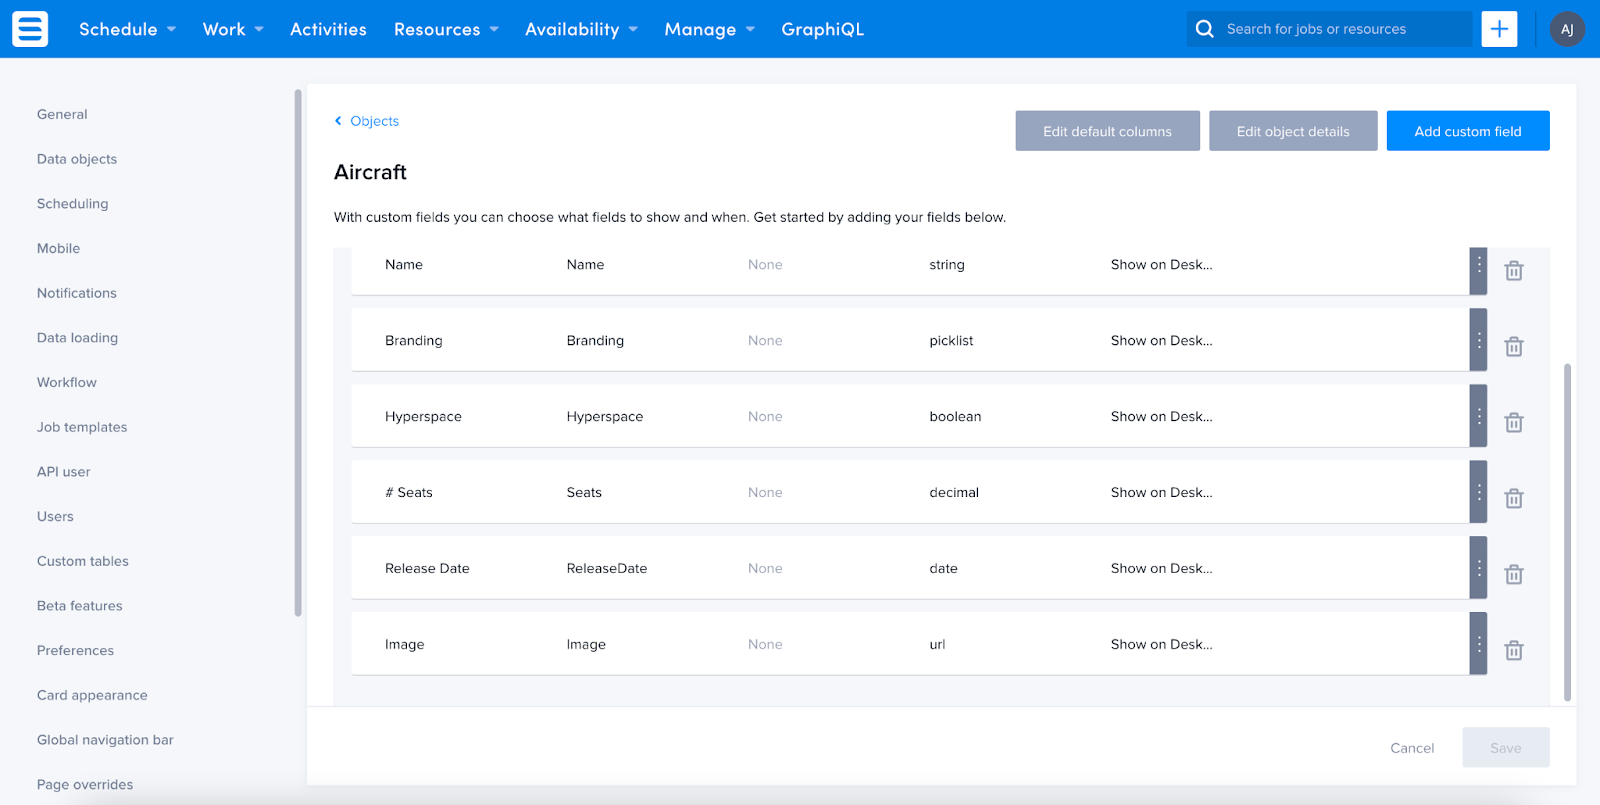Click the 'date' type cell
1600x805 pixels.
tap(943, 569)
